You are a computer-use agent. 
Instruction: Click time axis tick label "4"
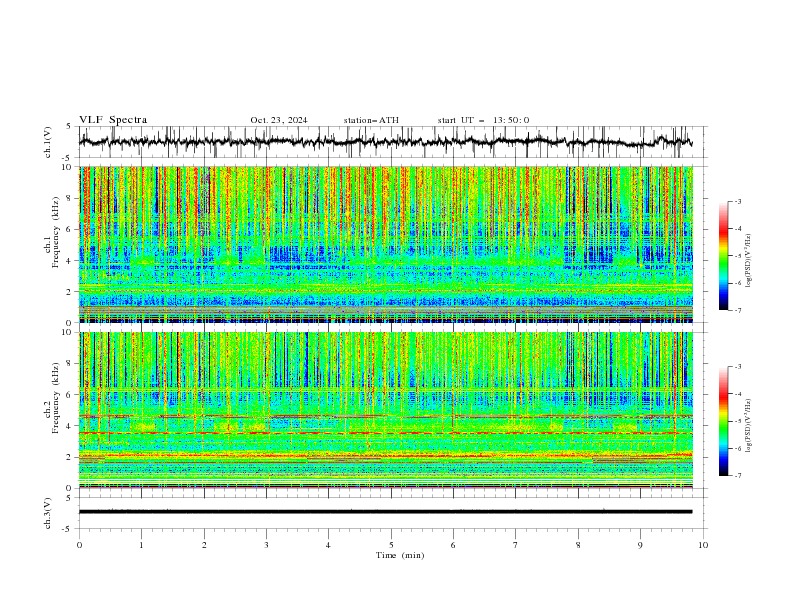328,545
